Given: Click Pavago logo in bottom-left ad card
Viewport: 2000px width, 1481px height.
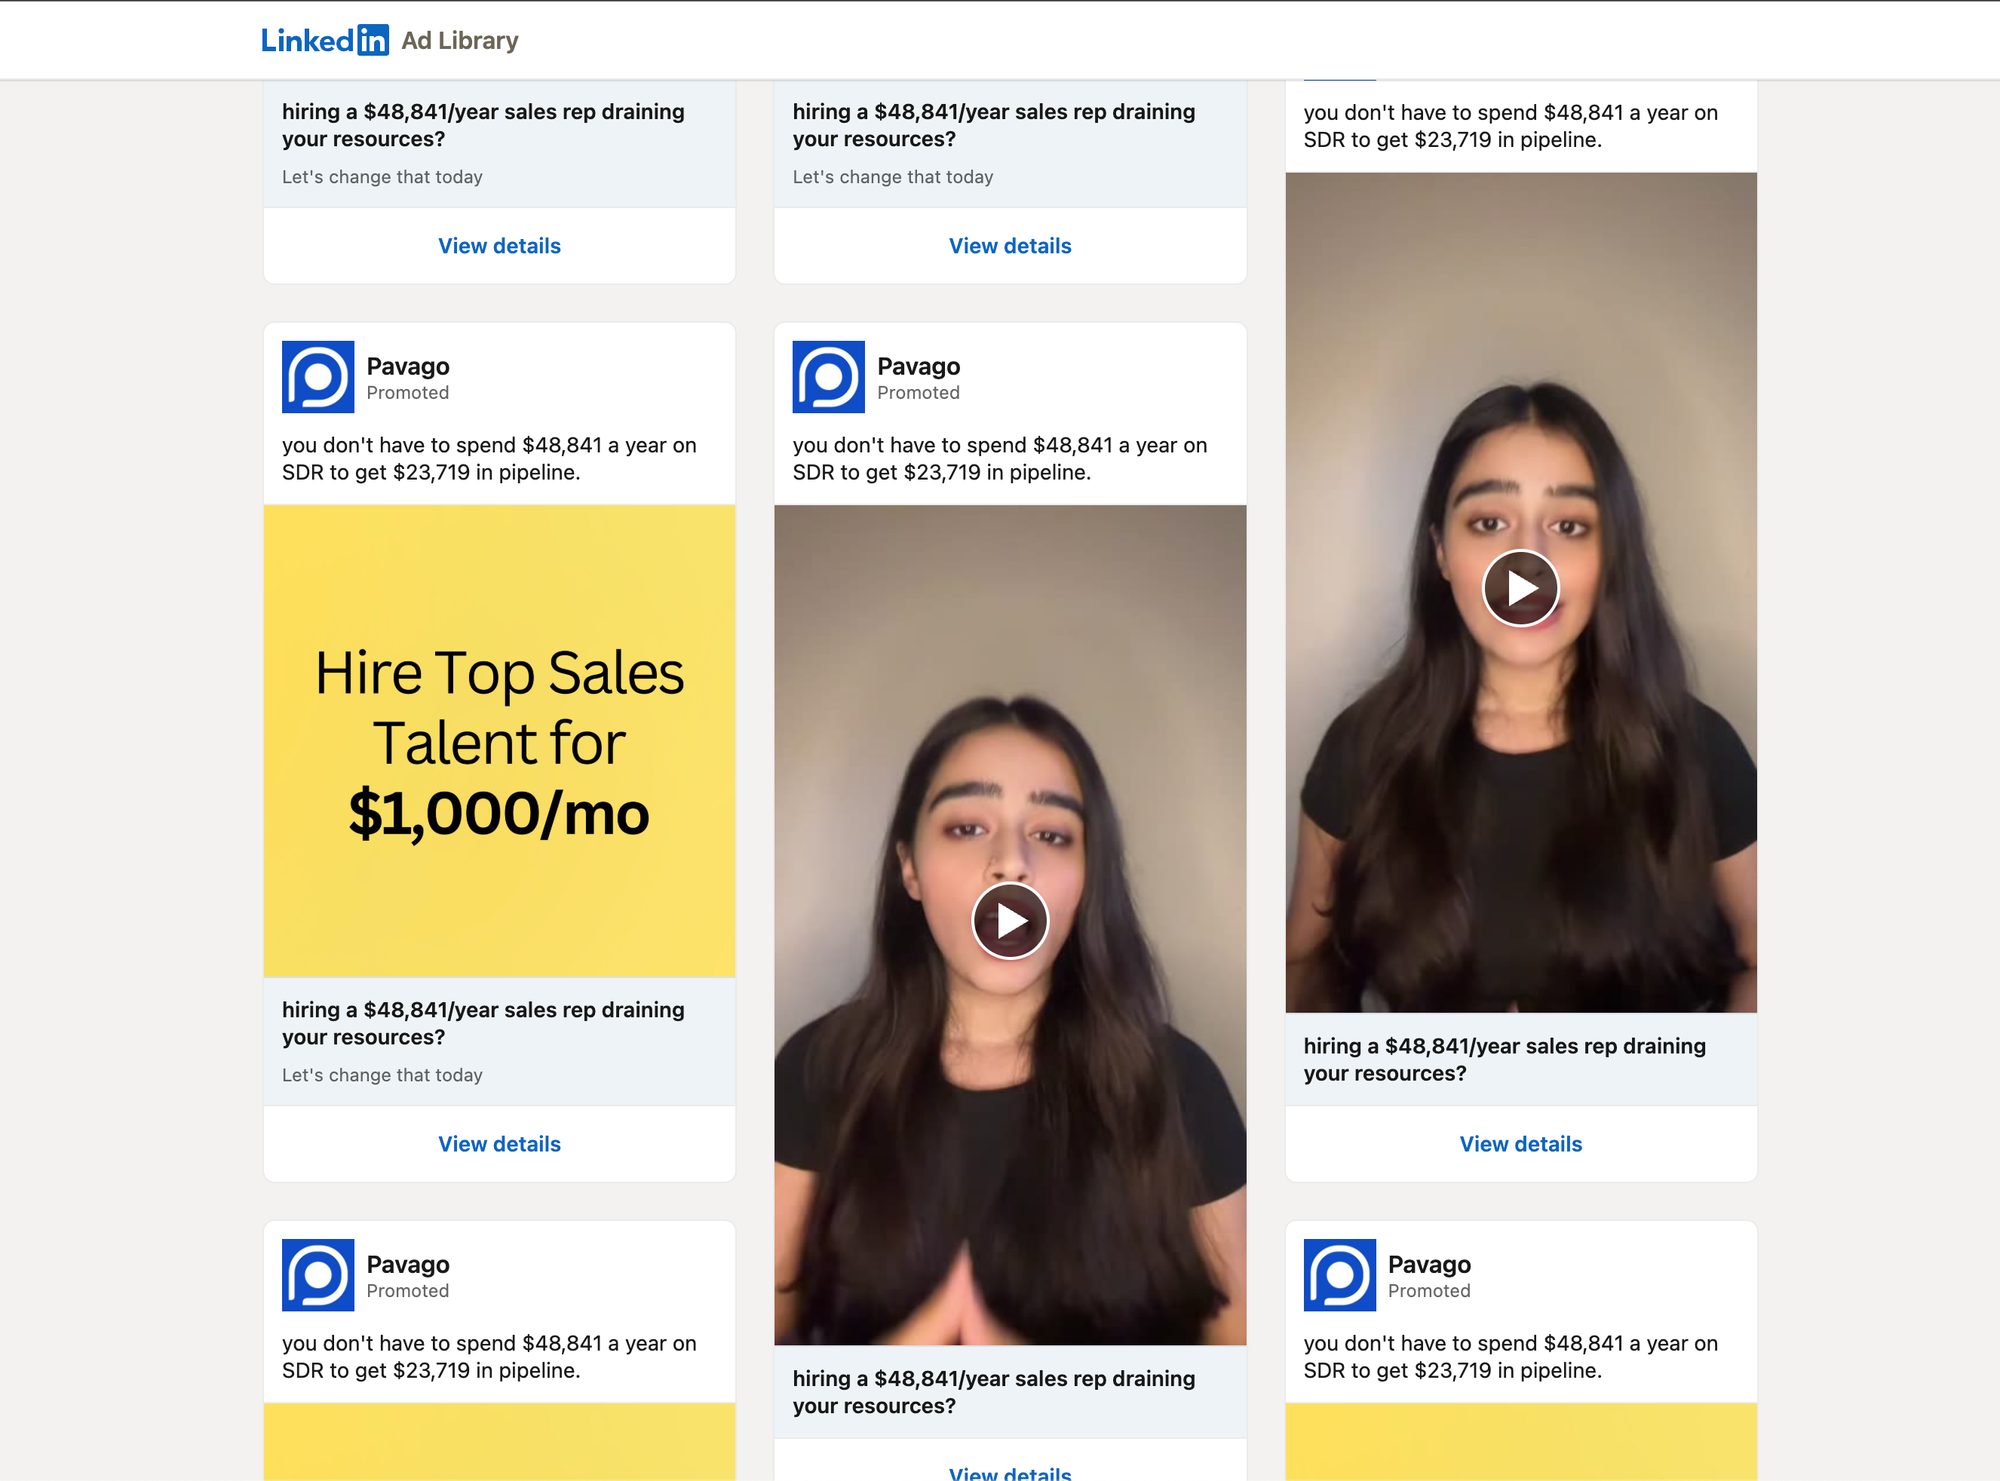Looking at the screenshot, I should [x=318, y=1275].
